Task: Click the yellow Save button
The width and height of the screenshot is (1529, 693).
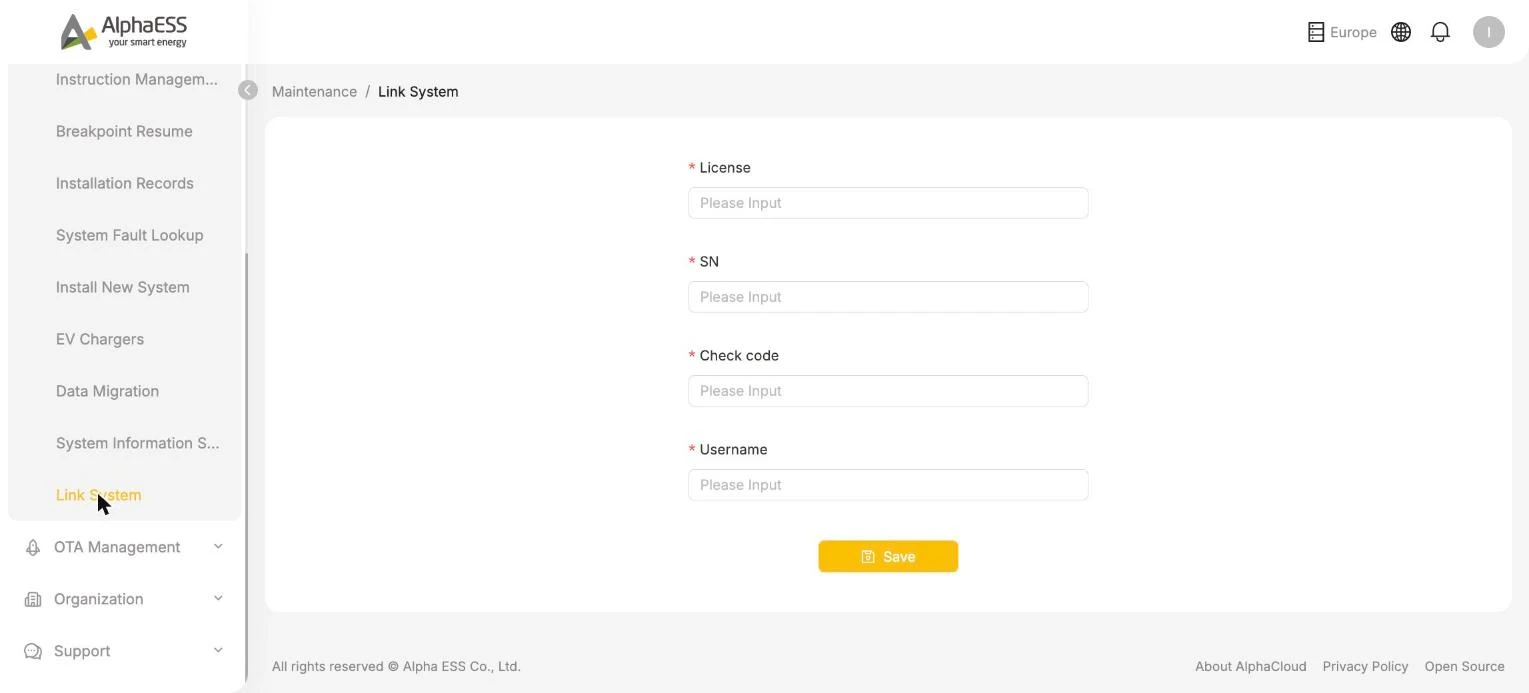Action: (888, 557)
